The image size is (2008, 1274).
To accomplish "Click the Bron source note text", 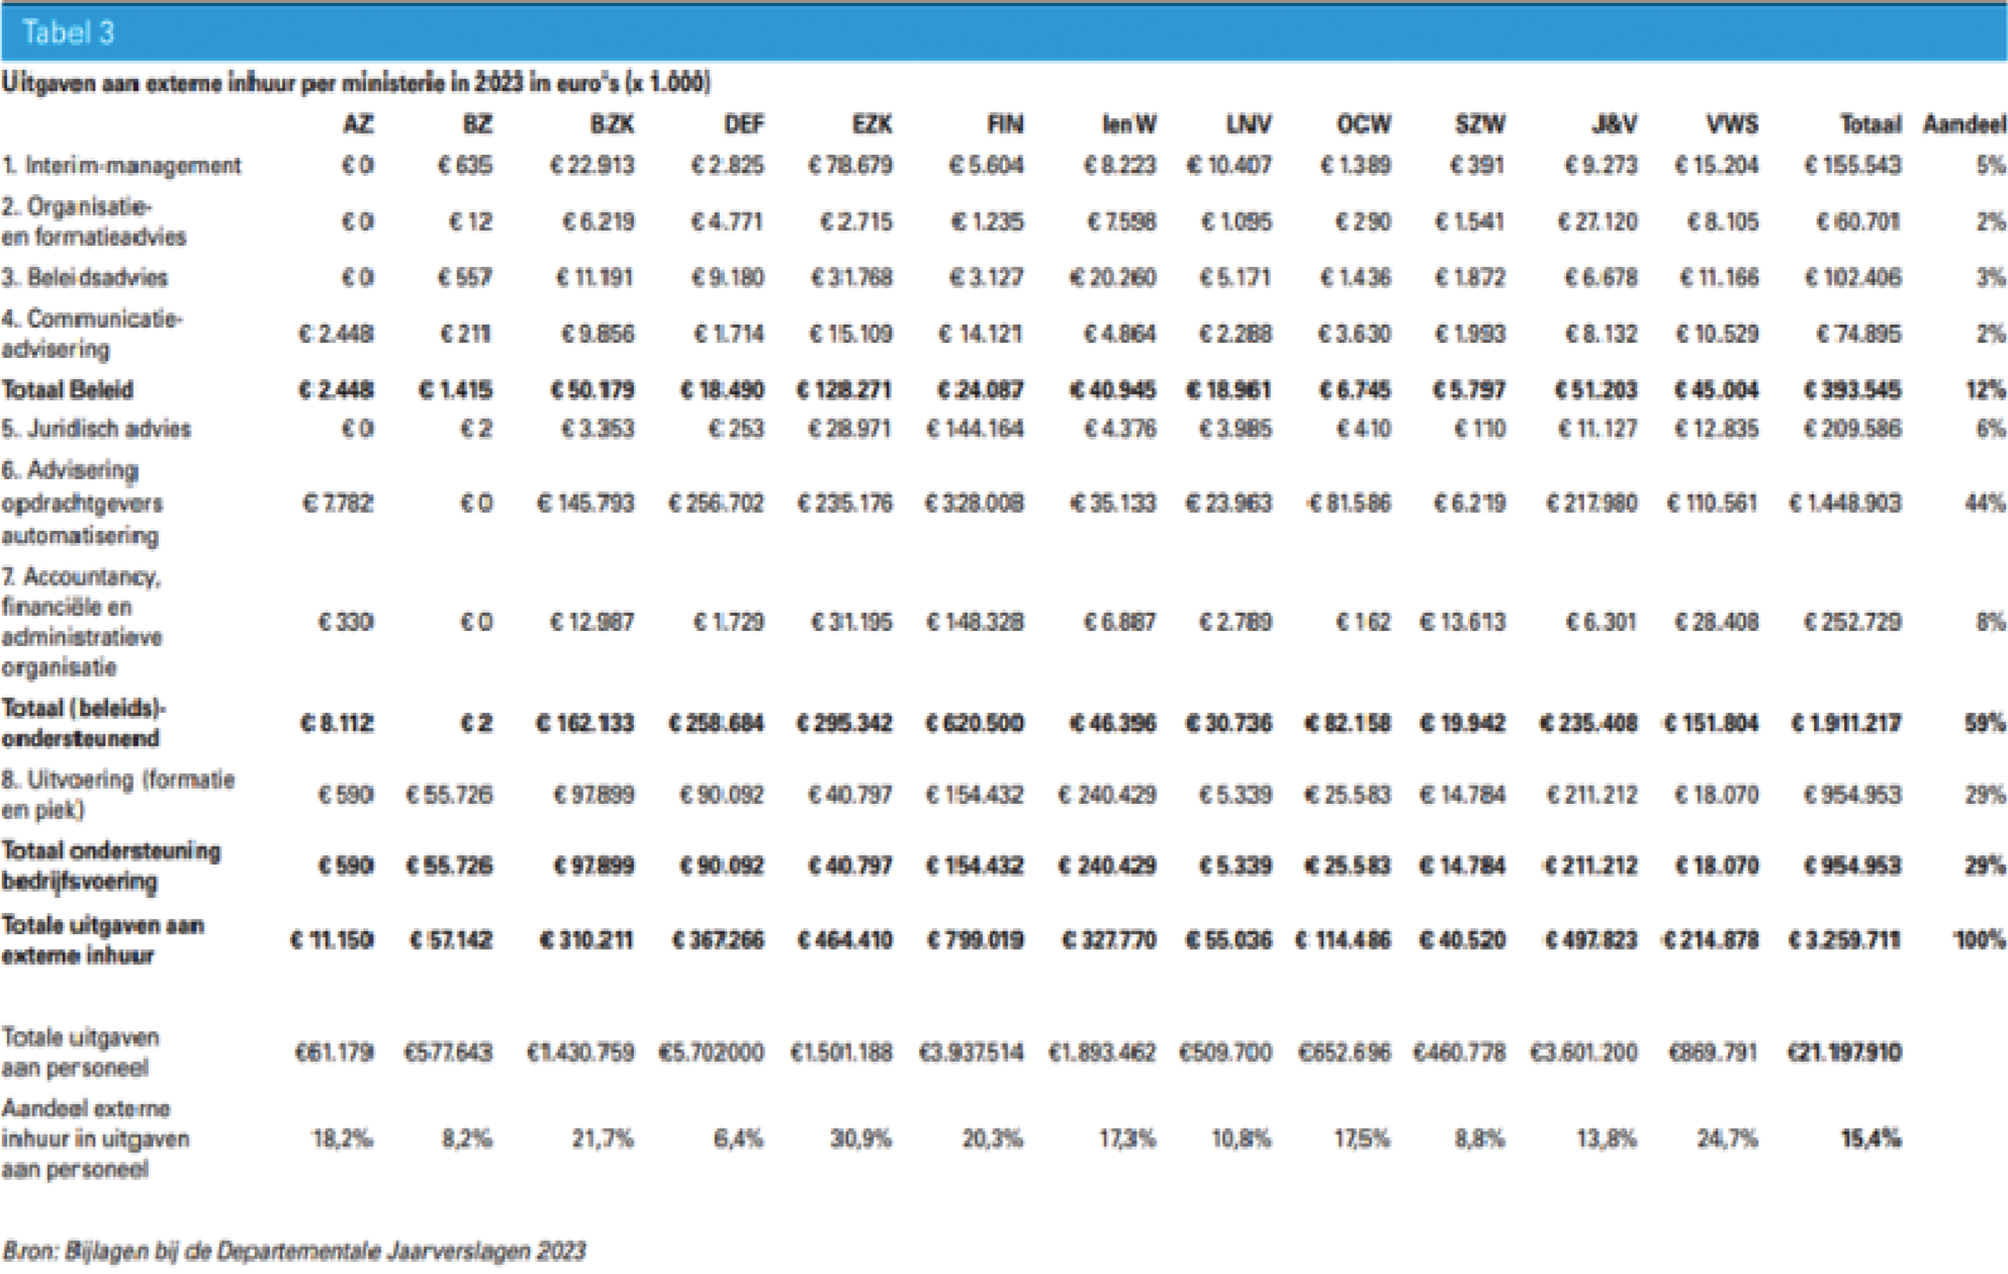I will [294, 1251].
